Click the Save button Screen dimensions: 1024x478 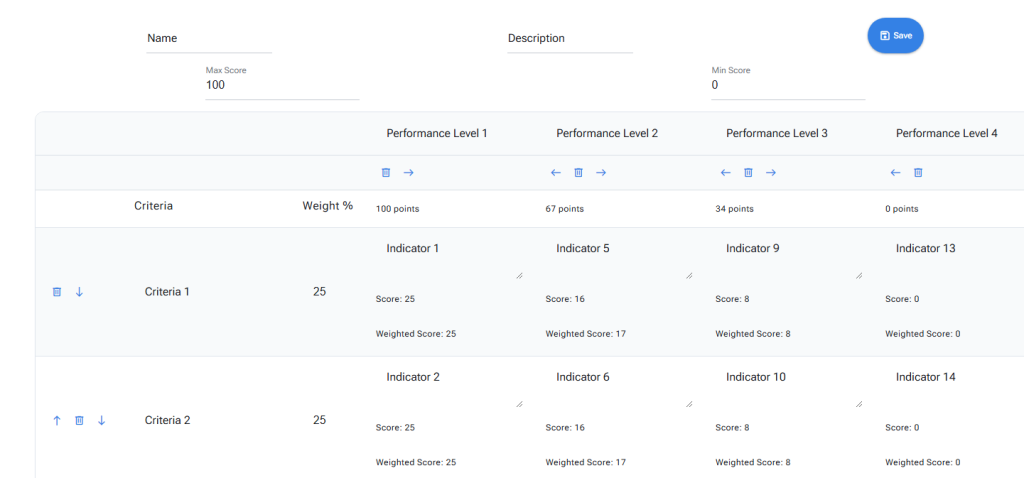(895, 35)
